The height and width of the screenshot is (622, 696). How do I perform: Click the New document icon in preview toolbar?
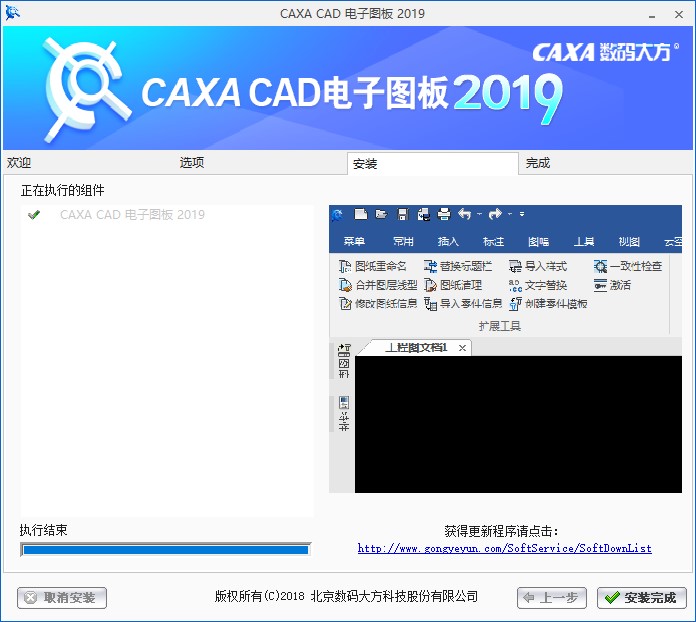pyautogui.click(x=359, y=214)
